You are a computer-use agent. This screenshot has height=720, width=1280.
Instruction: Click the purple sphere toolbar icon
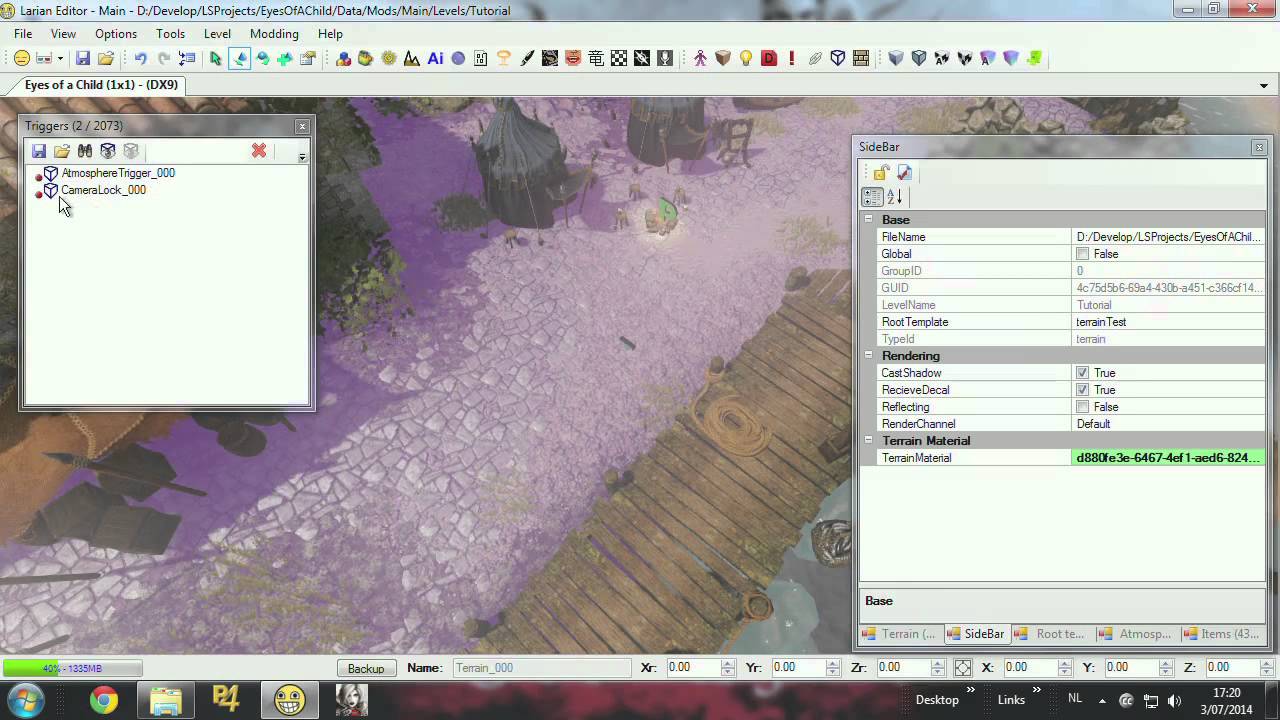point(458,59)
